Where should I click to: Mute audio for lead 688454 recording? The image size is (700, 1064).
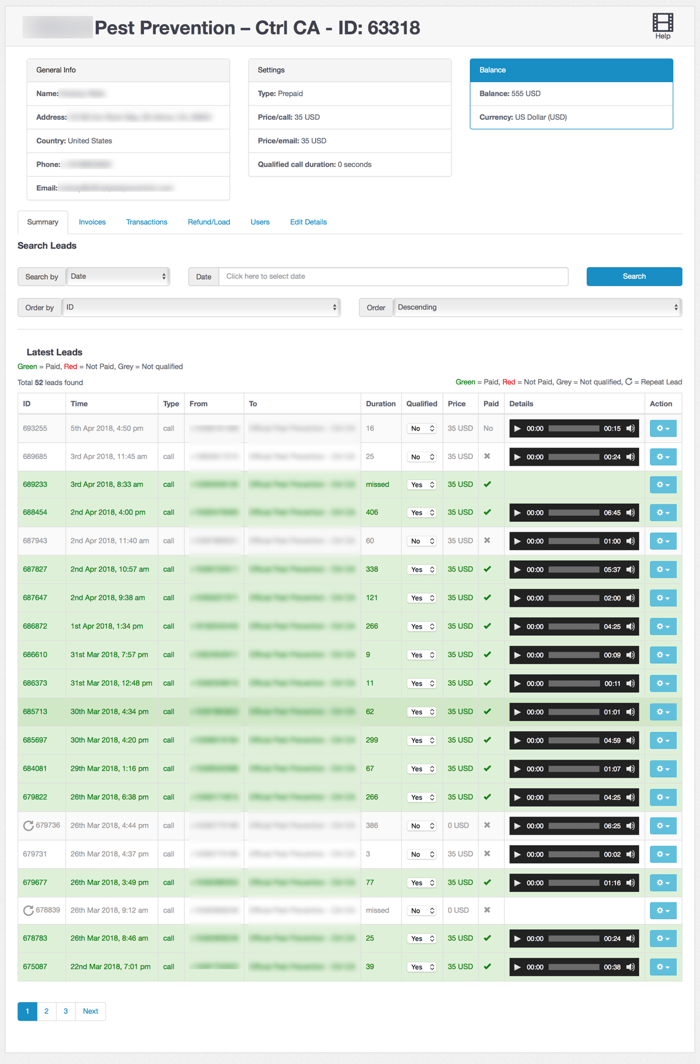tap(630, 513)
